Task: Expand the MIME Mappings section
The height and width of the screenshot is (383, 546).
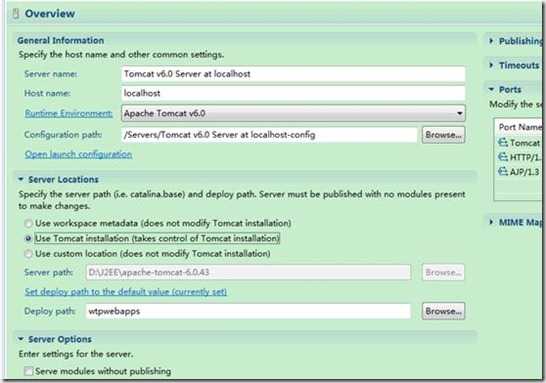Action: 491,222
